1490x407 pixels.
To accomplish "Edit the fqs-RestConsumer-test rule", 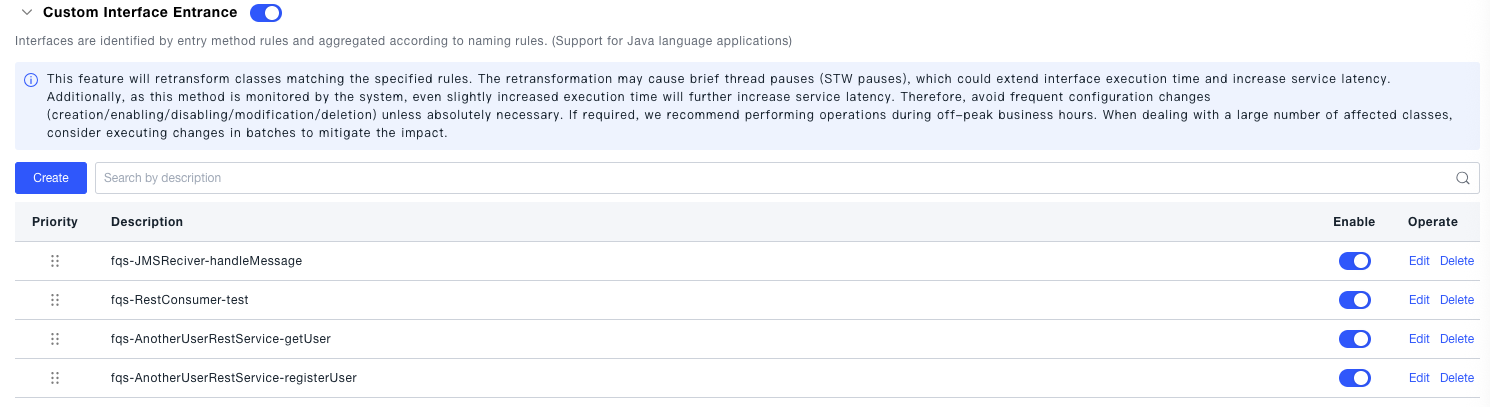I will (1419, 300).
